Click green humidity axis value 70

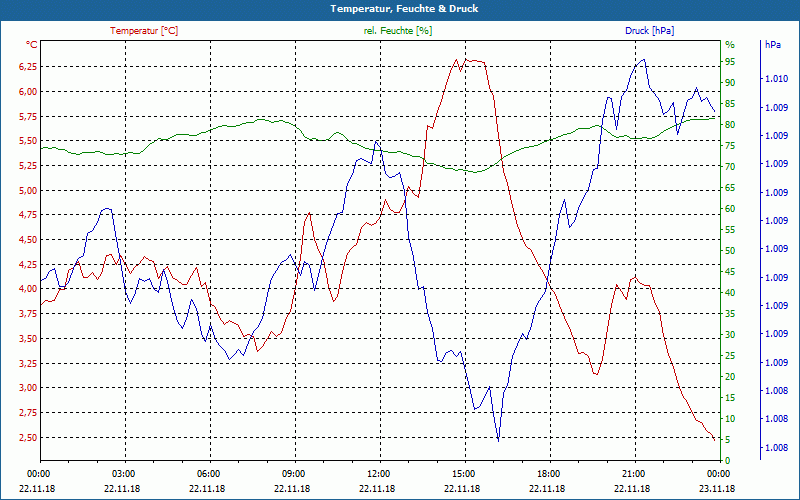pyautogui.click(x=730, y=167)
